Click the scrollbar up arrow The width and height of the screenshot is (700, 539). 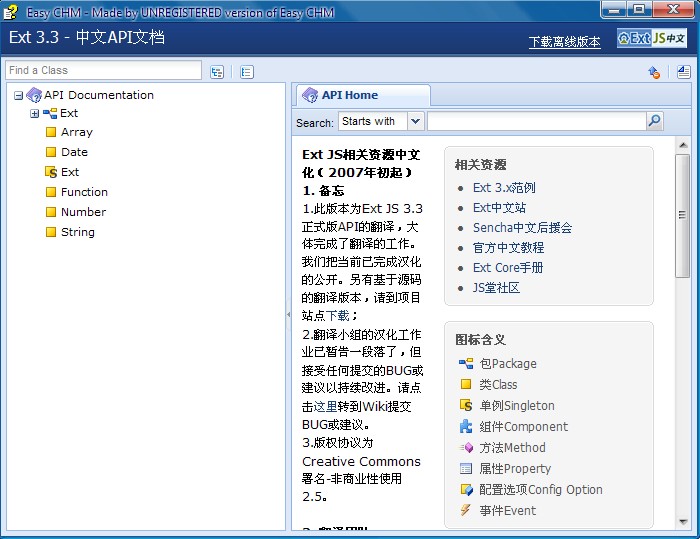coord(683,145)
